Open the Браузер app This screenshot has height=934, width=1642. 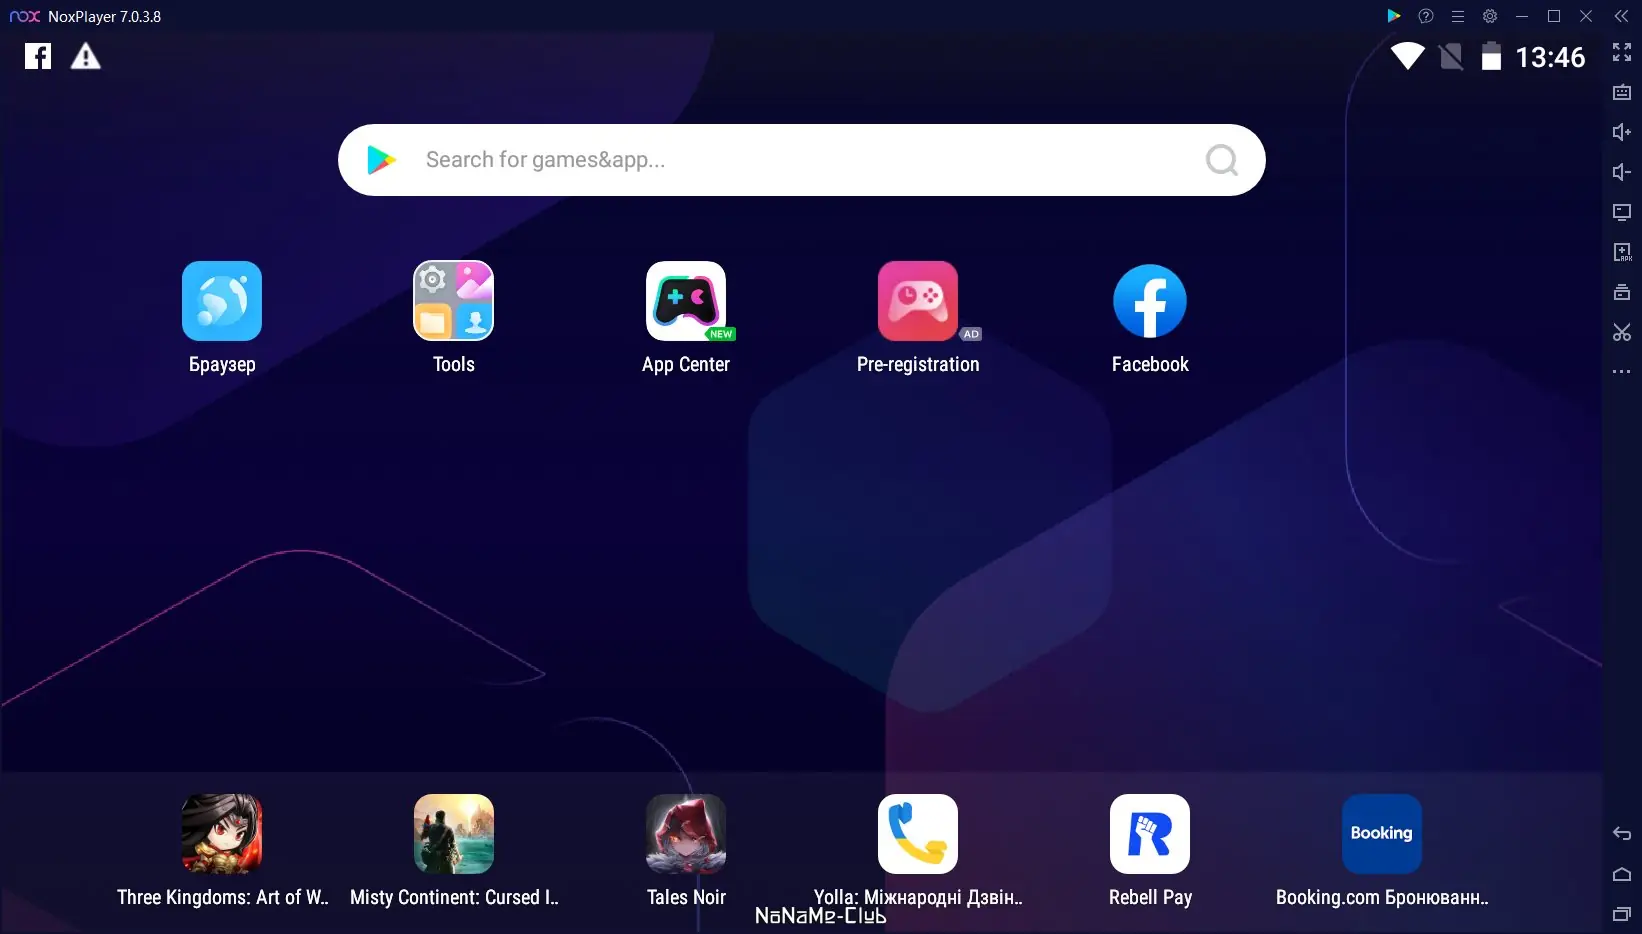(x=222, y=301)
